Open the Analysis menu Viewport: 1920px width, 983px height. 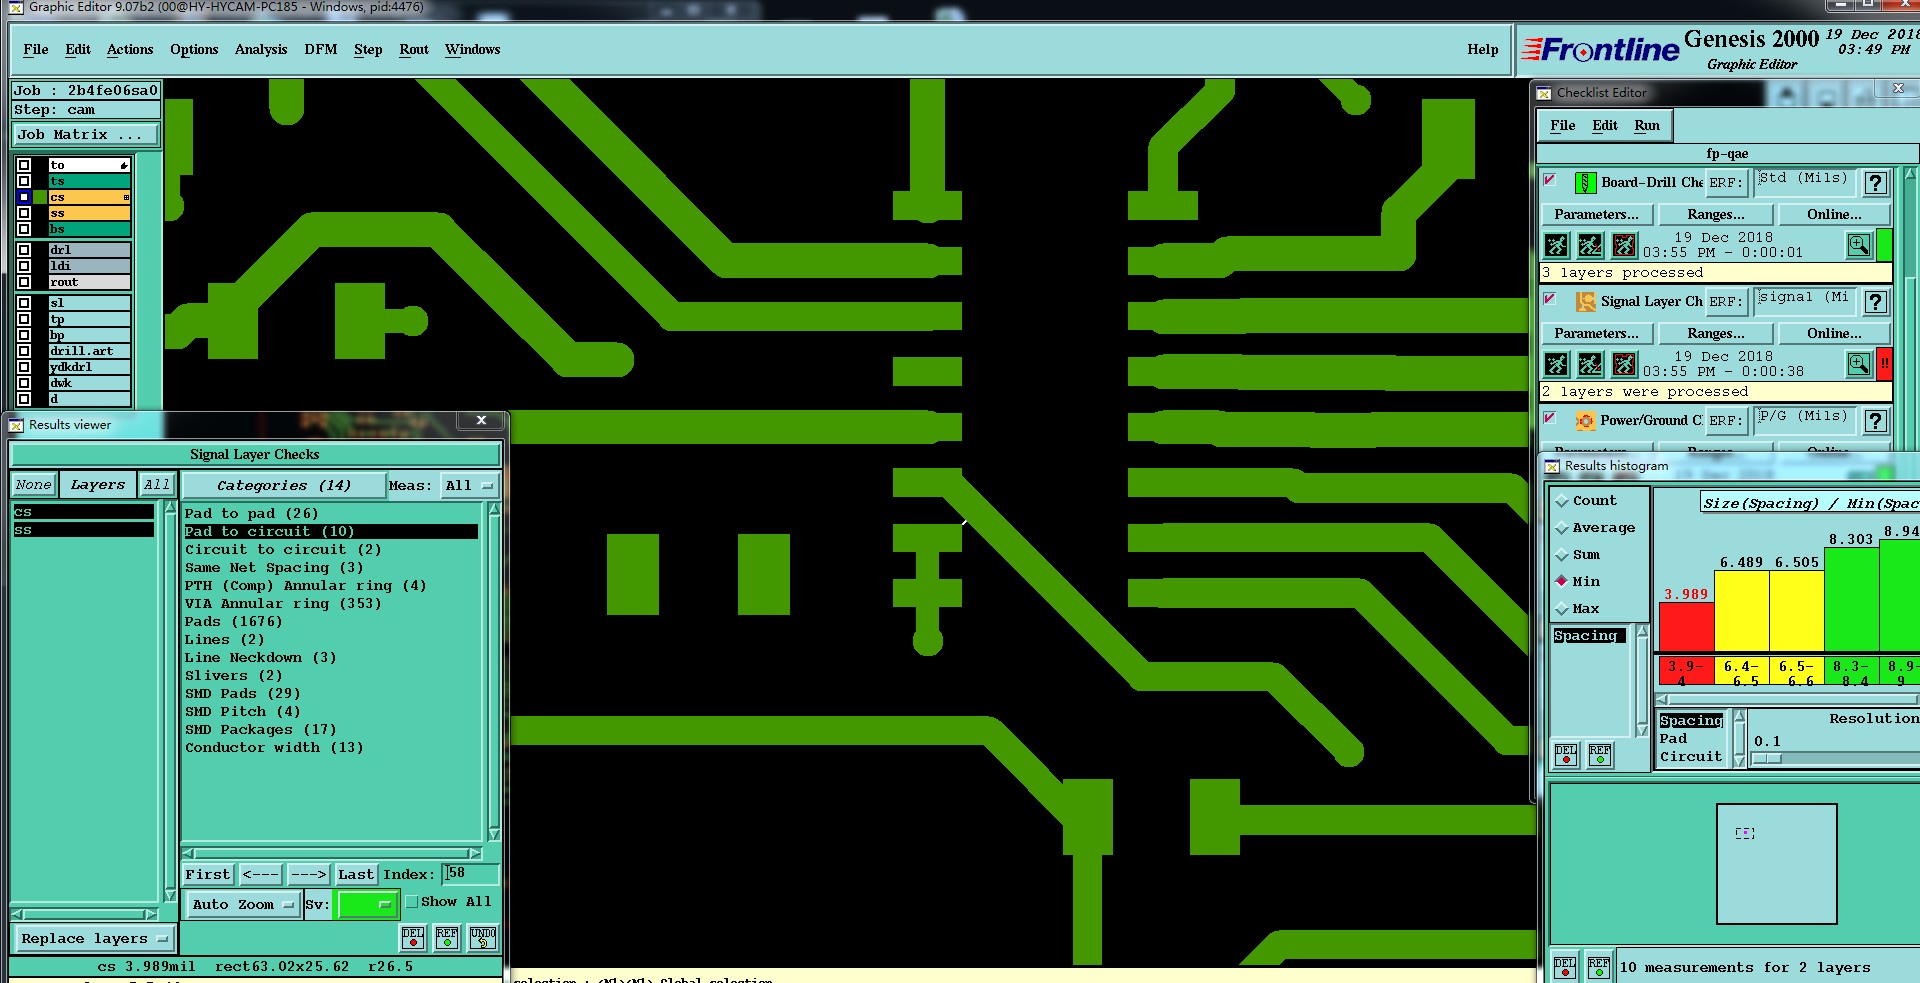(x=261, y=50)
